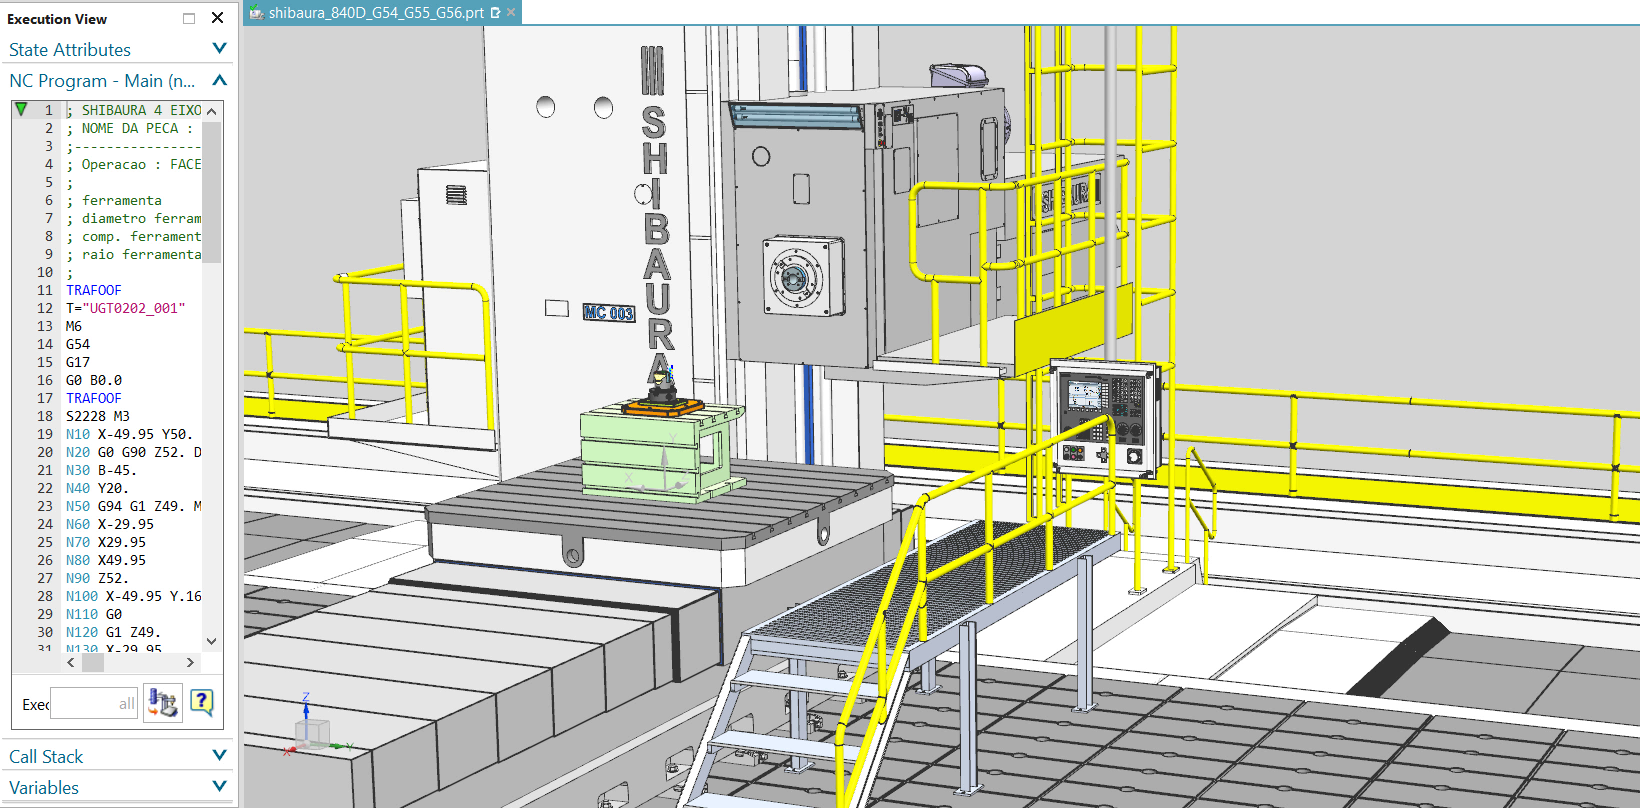Screen dimensions: 1640x808
Task: Select NC line 12 with T="UGT0202_001"
Action: point(125,308)
